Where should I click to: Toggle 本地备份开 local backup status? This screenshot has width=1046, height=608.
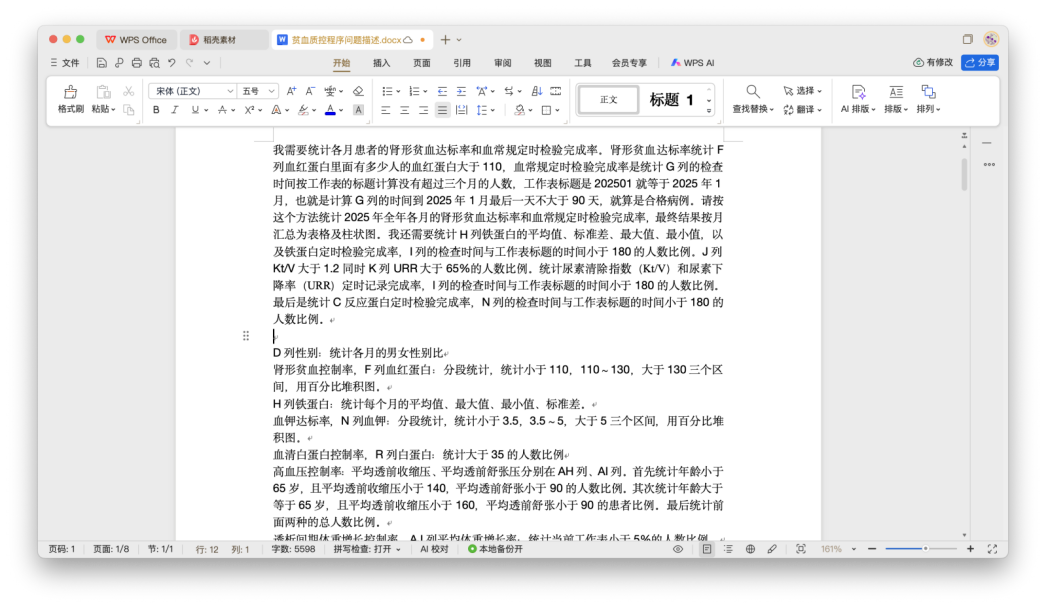pyautogui.click(x=496, y=549)
